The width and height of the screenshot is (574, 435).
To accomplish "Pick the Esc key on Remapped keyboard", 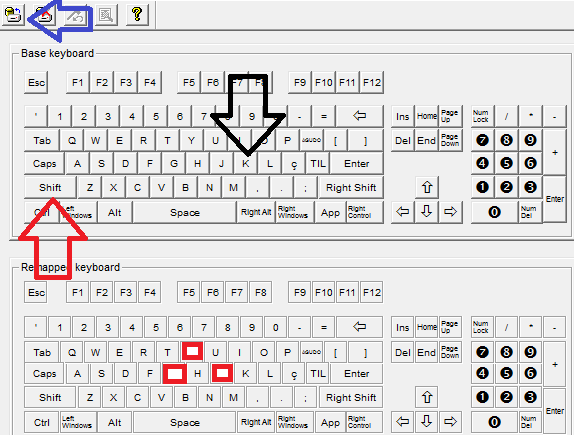I will pyautogui.click(x=36, y=293).
